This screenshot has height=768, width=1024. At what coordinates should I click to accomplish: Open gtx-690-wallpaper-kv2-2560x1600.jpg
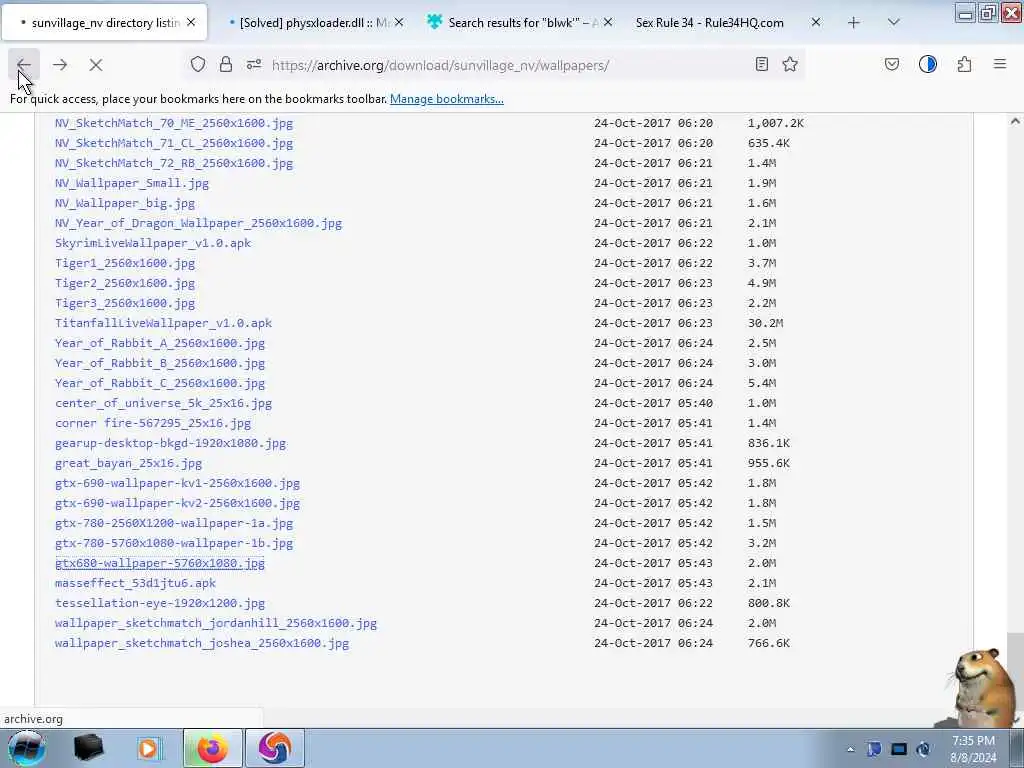[178, 503]
